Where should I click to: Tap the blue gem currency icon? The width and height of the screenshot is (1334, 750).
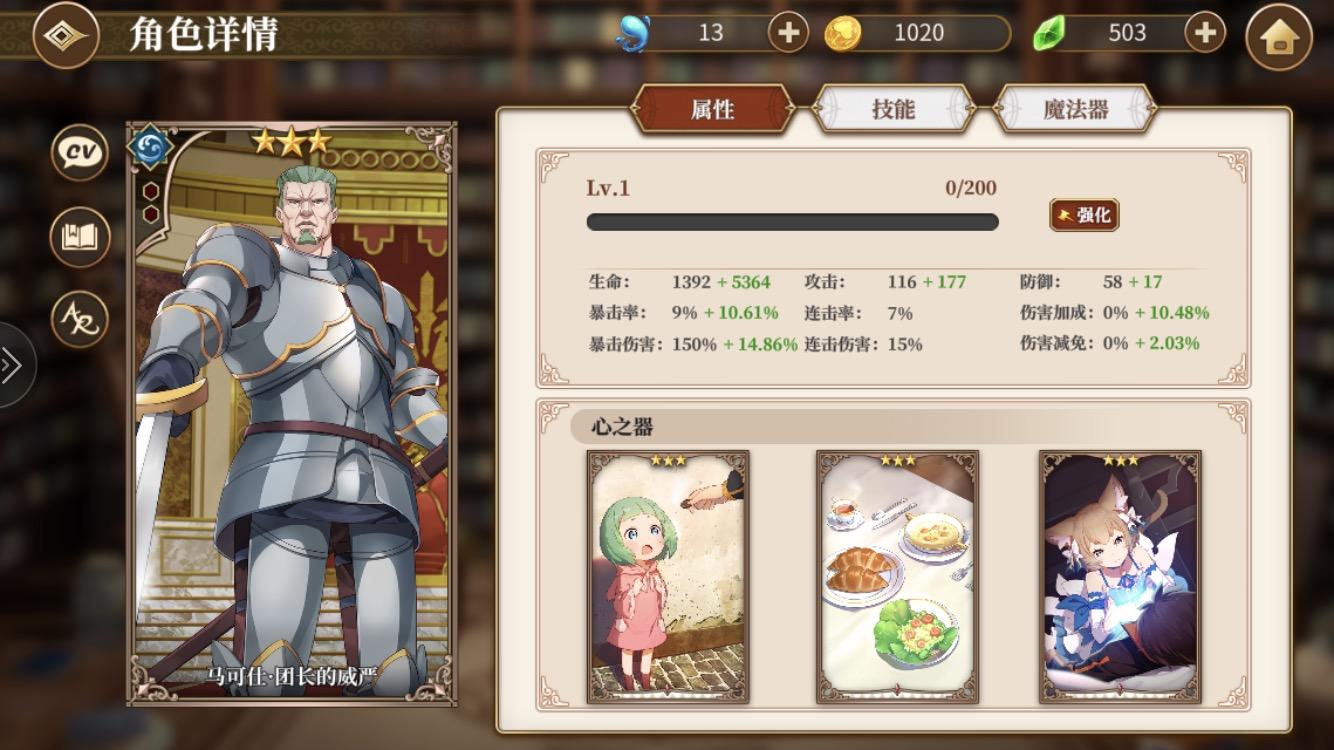(x=632, y=34)
